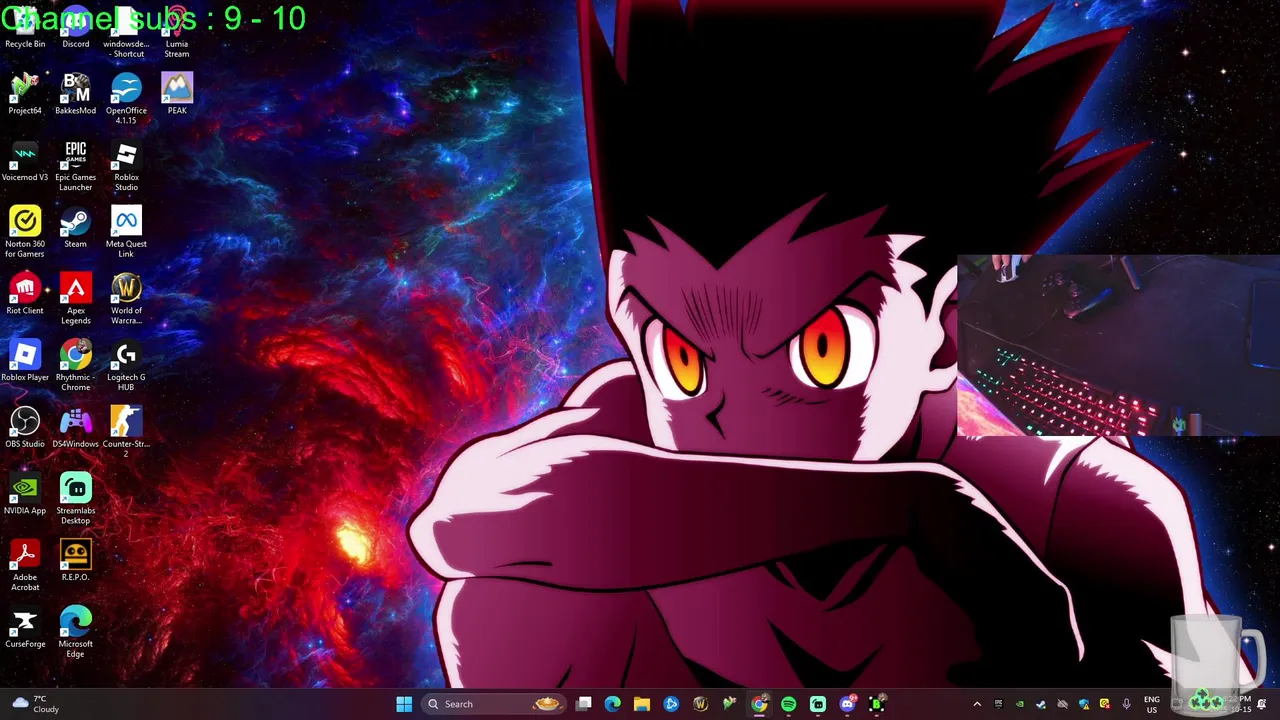
Task: Launch the Epic Games Launcher icon
Action: 76,166
